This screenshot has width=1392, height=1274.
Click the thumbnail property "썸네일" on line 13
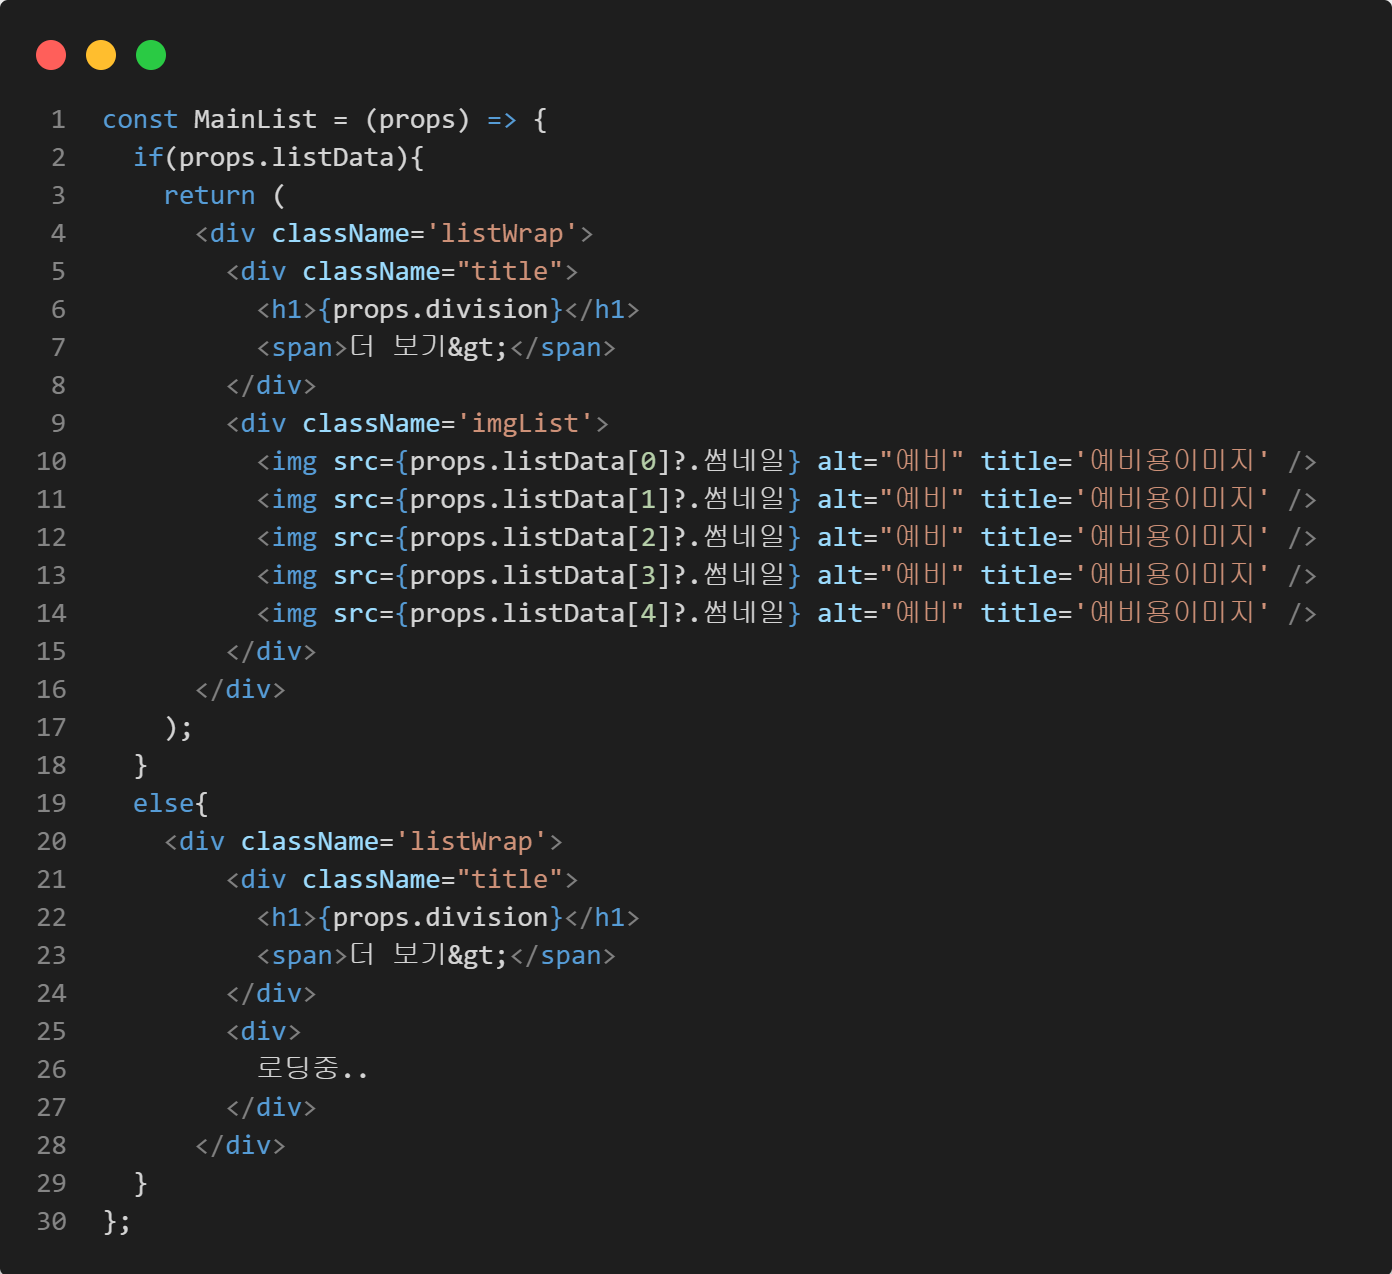pyautogui.click(x=744, y=575)
